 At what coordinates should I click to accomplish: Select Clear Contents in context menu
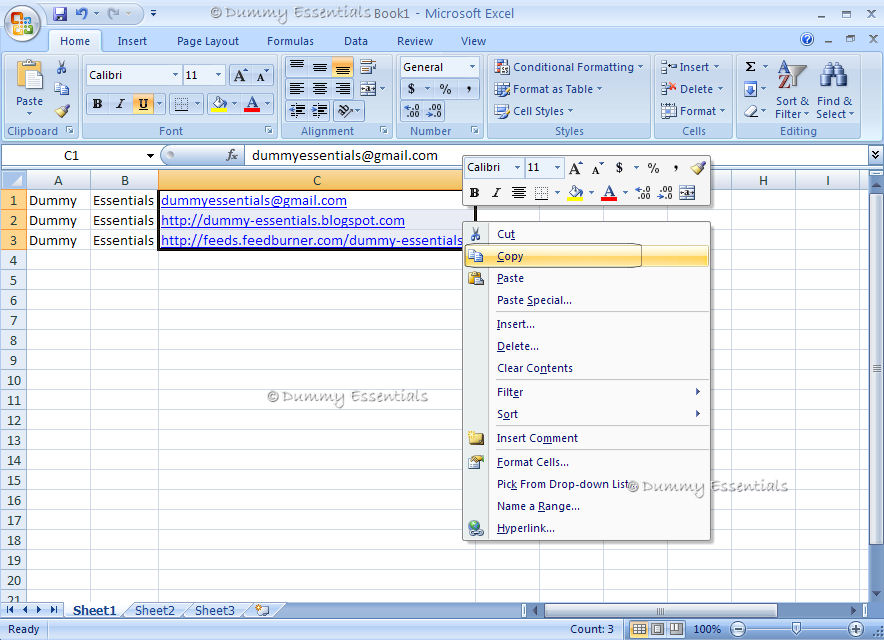coord(586,368)
